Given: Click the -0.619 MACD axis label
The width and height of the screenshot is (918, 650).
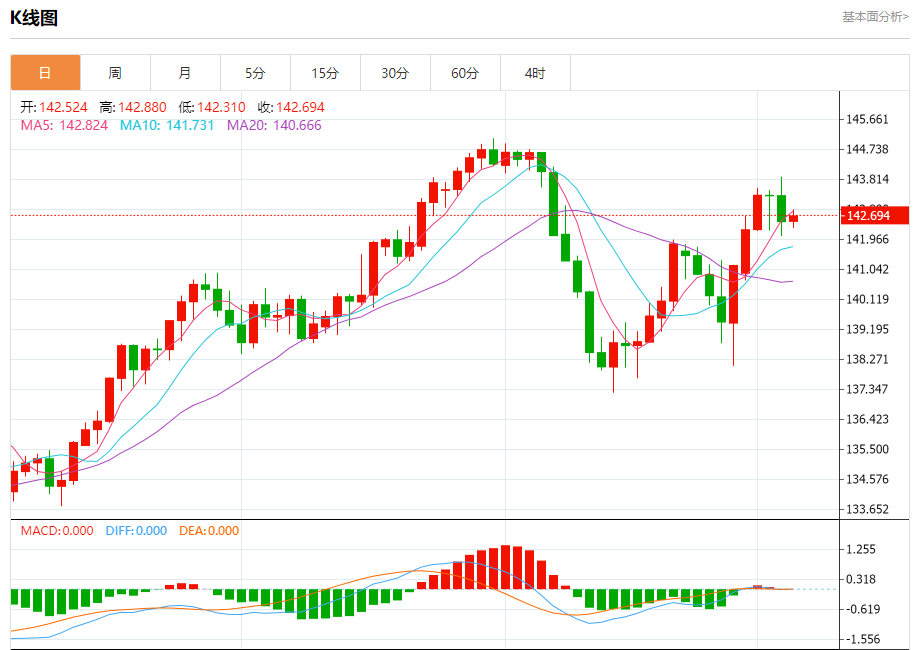Looking at the screenshot, I should [x=861, y=610].
